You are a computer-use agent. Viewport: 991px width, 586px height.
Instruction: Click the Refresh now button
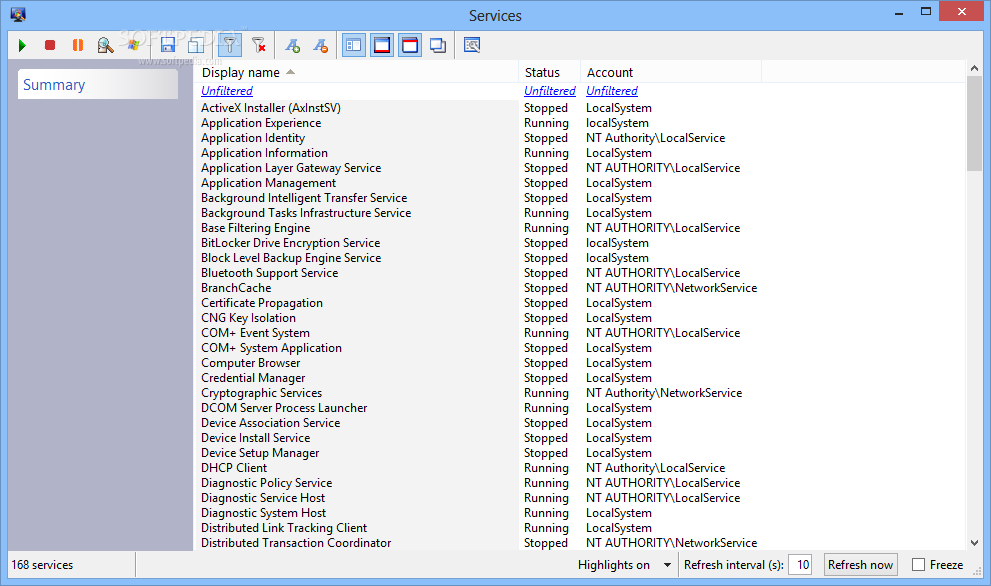point(860,565)
